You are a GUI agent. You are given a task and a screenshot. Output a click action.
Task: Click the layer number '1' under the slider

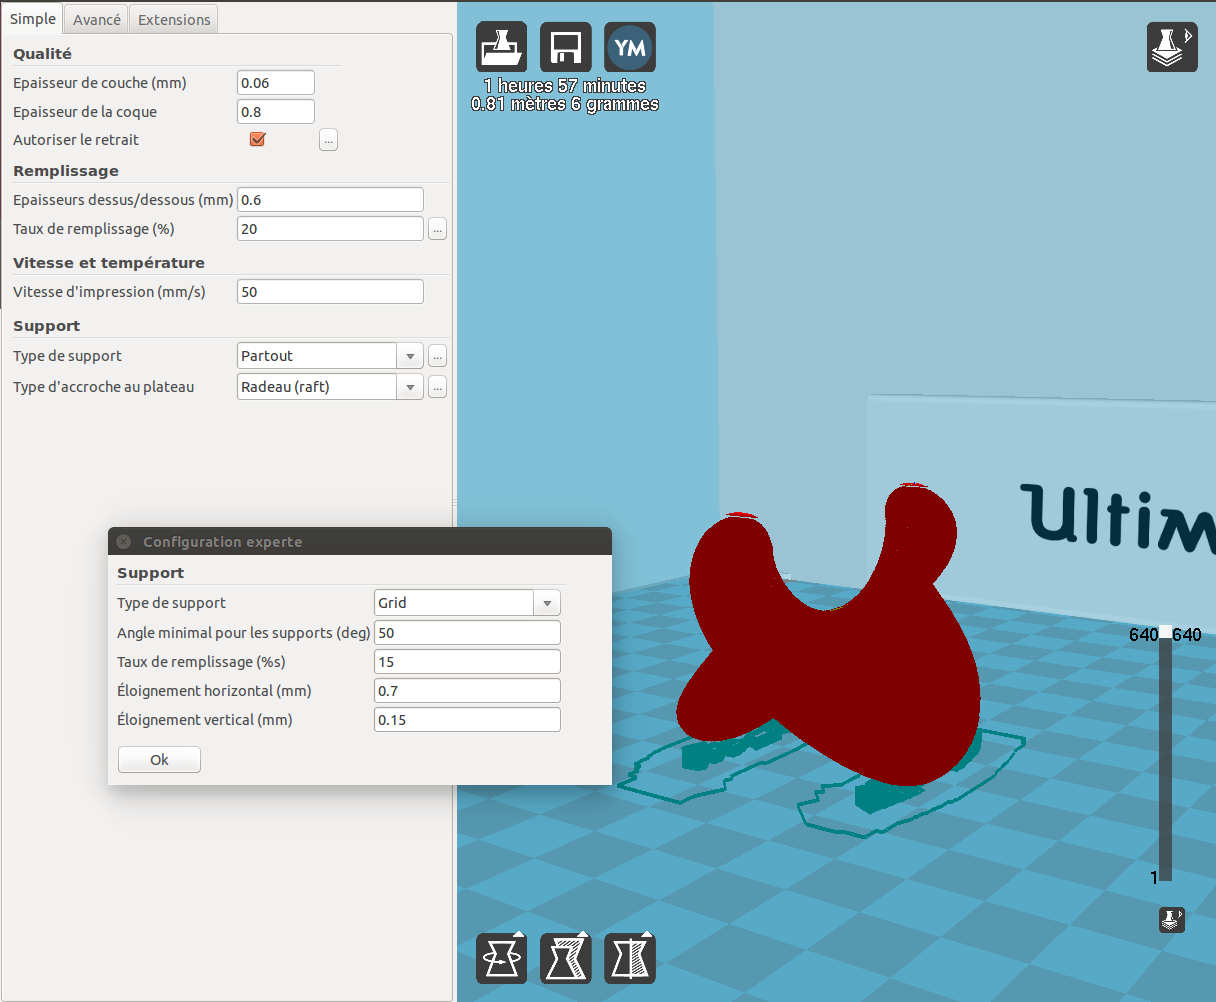[x=1154, y=878]
